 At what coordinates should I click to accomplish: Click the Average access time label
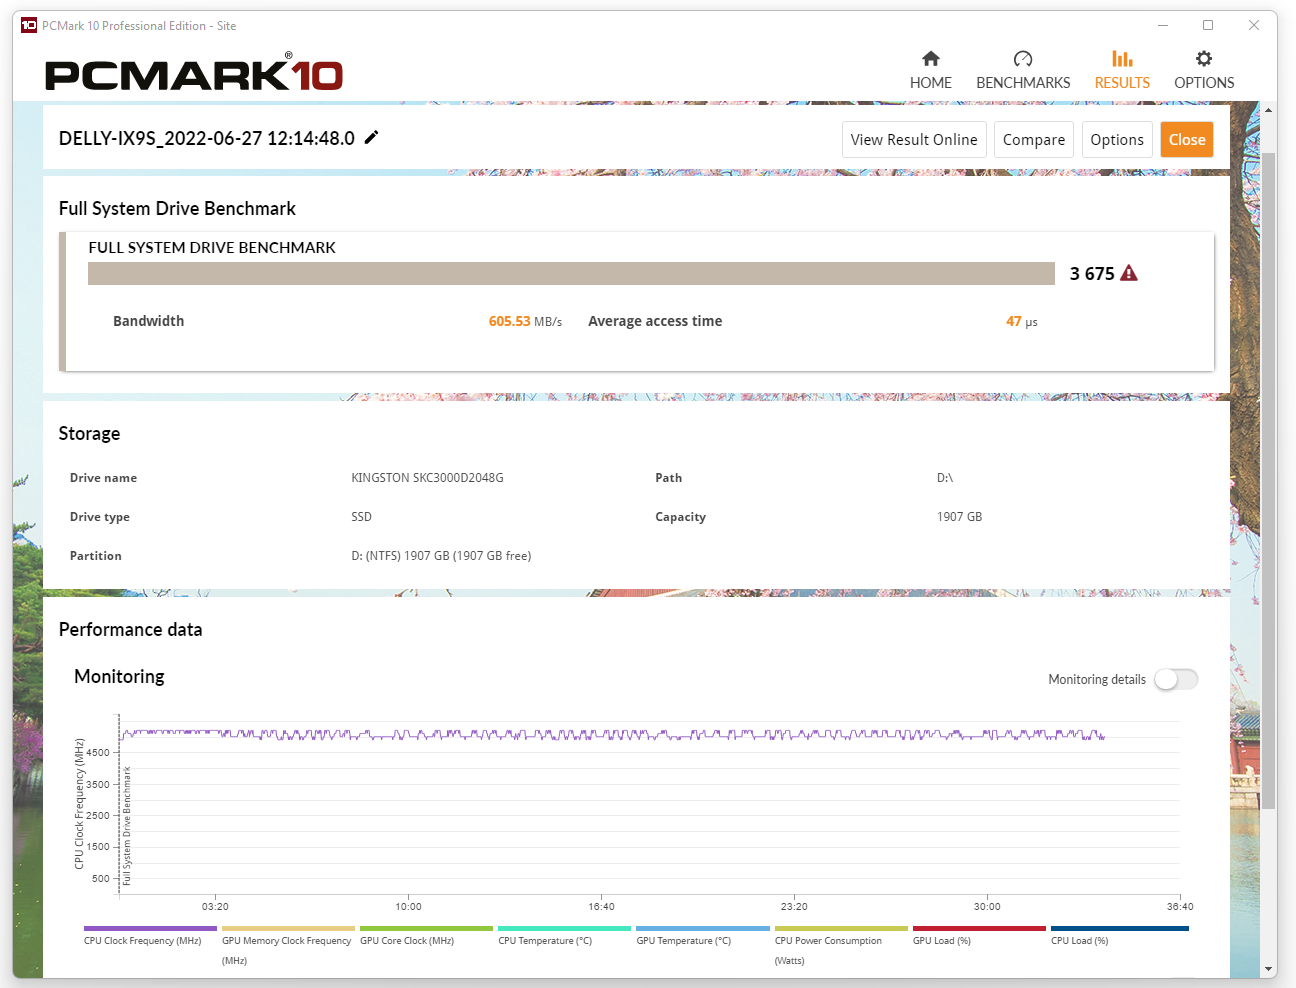click(x=655, y=321)
